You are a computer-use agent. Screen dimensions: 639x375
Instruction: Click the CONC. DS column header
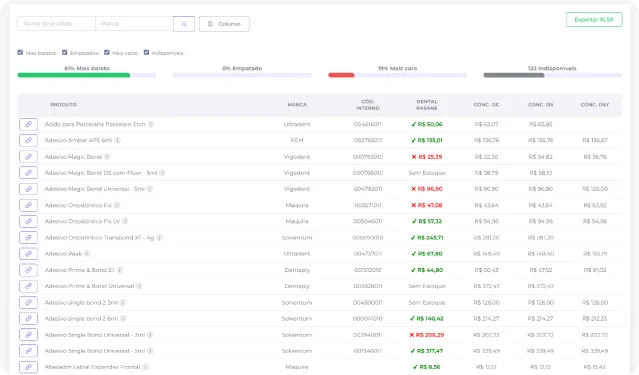540,105
